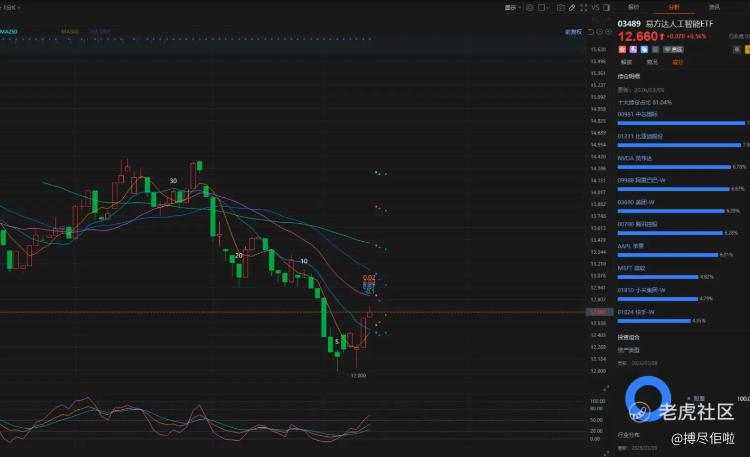Open holding 01810 小米集团-W
The image size is (750, 457).
tap(641, 290)
